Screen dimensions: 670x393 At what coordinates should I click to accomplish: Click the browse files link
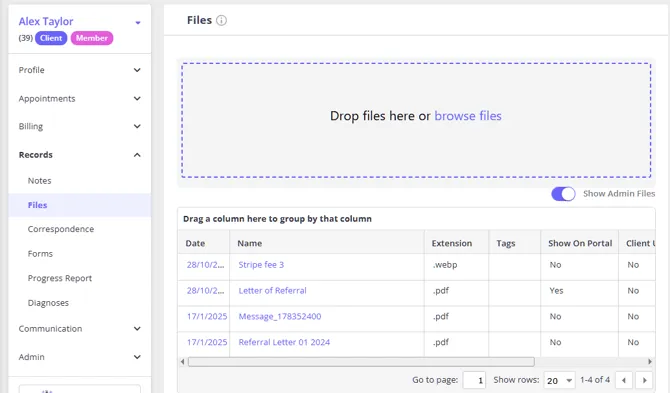coord(468,116)
